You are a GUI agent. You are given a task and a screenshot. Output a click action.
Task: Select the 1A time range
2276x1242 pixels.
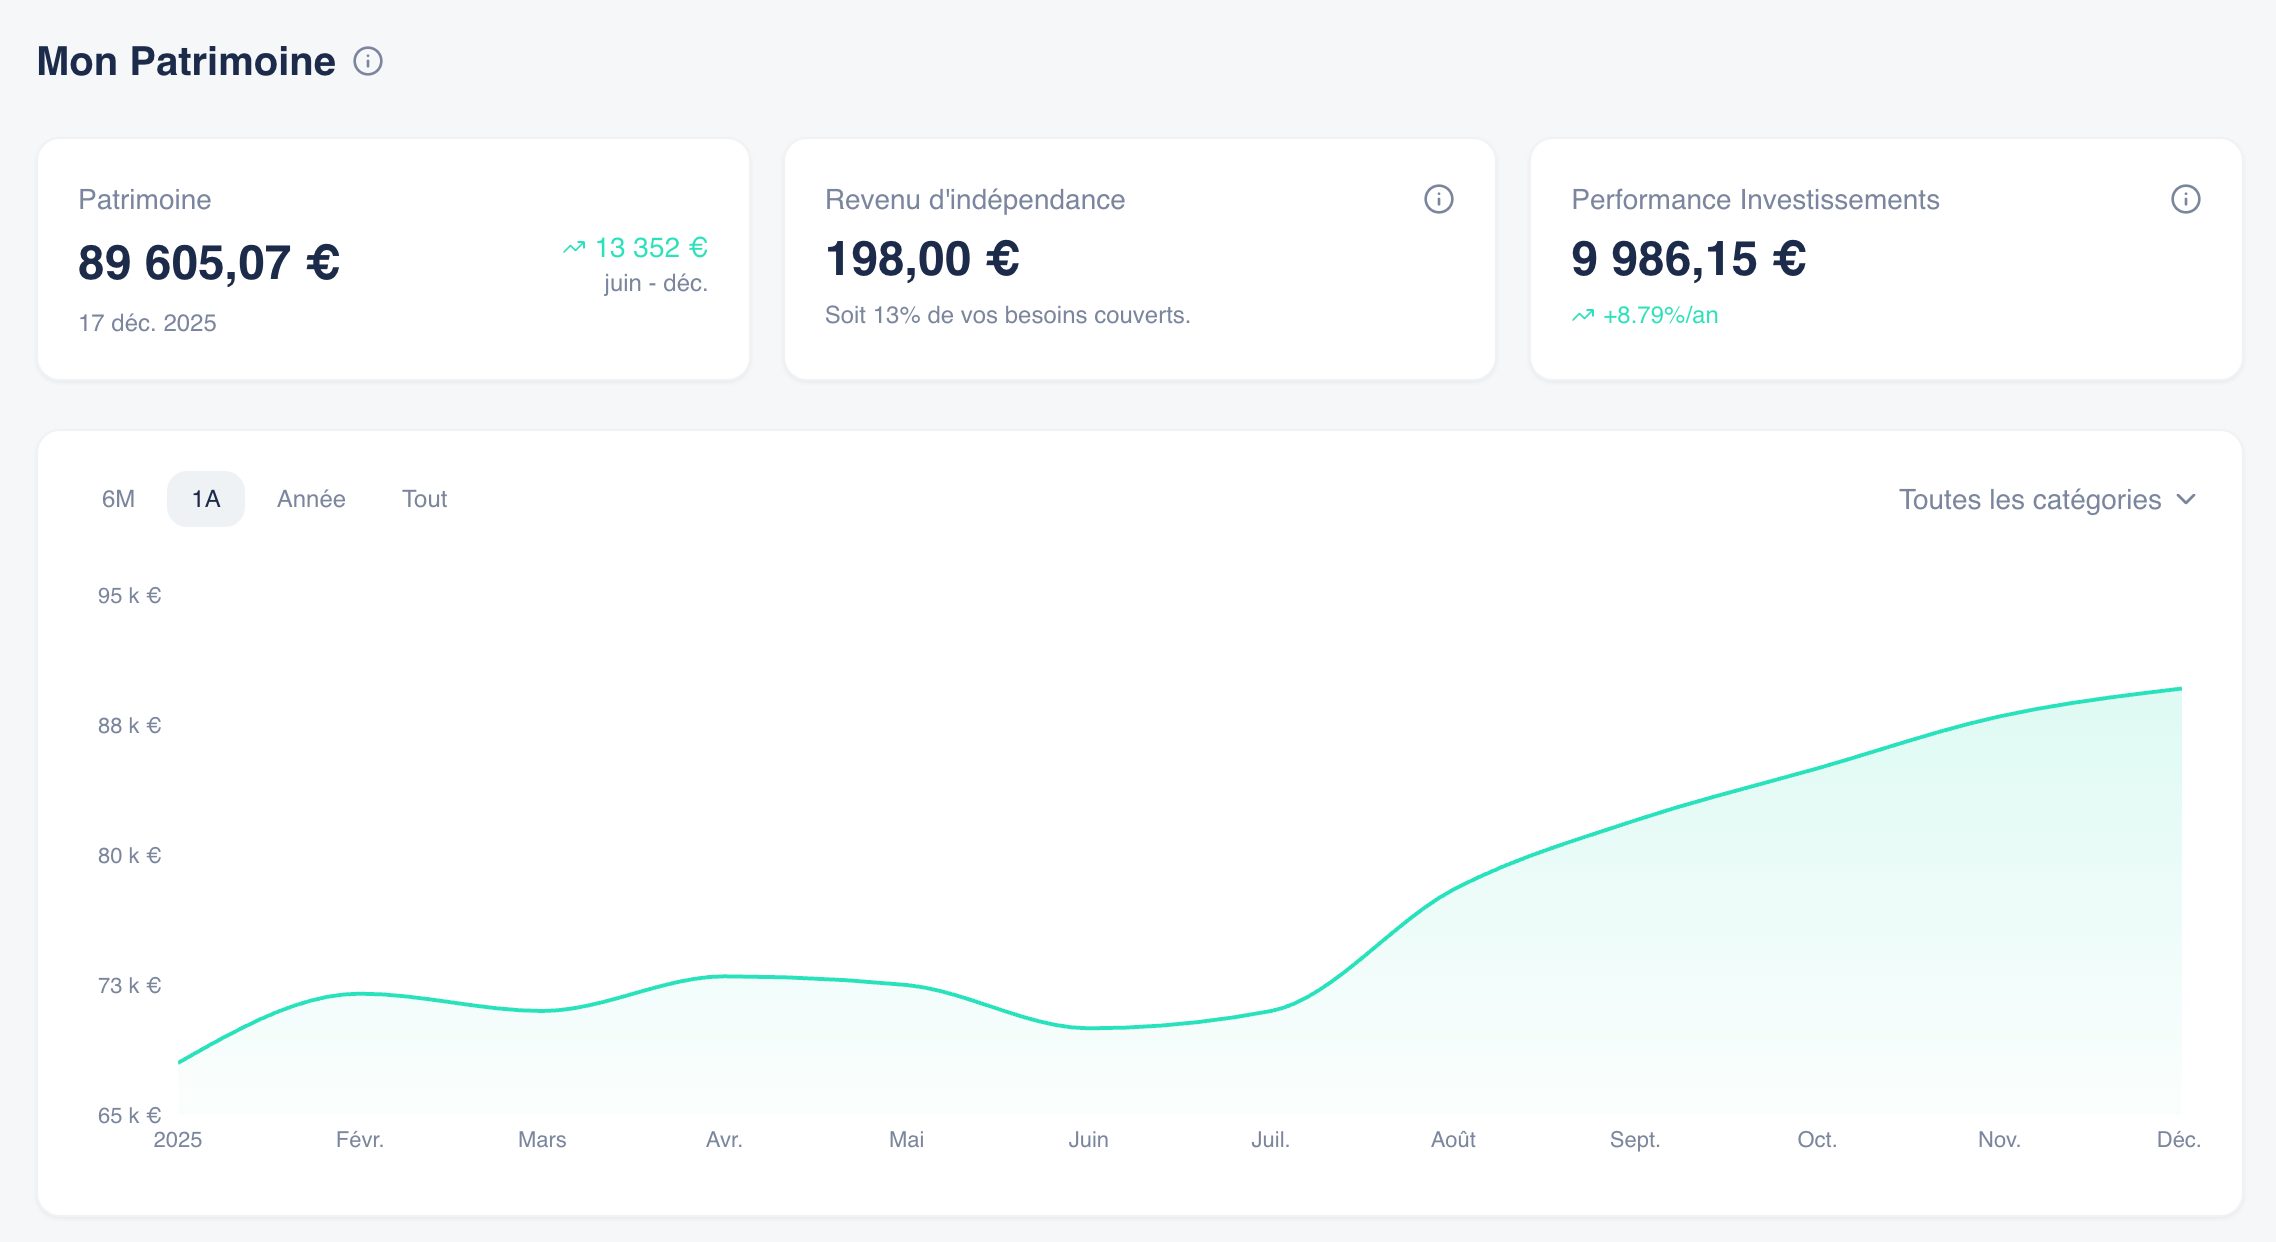pyautogui.click(x=206, y=499)
